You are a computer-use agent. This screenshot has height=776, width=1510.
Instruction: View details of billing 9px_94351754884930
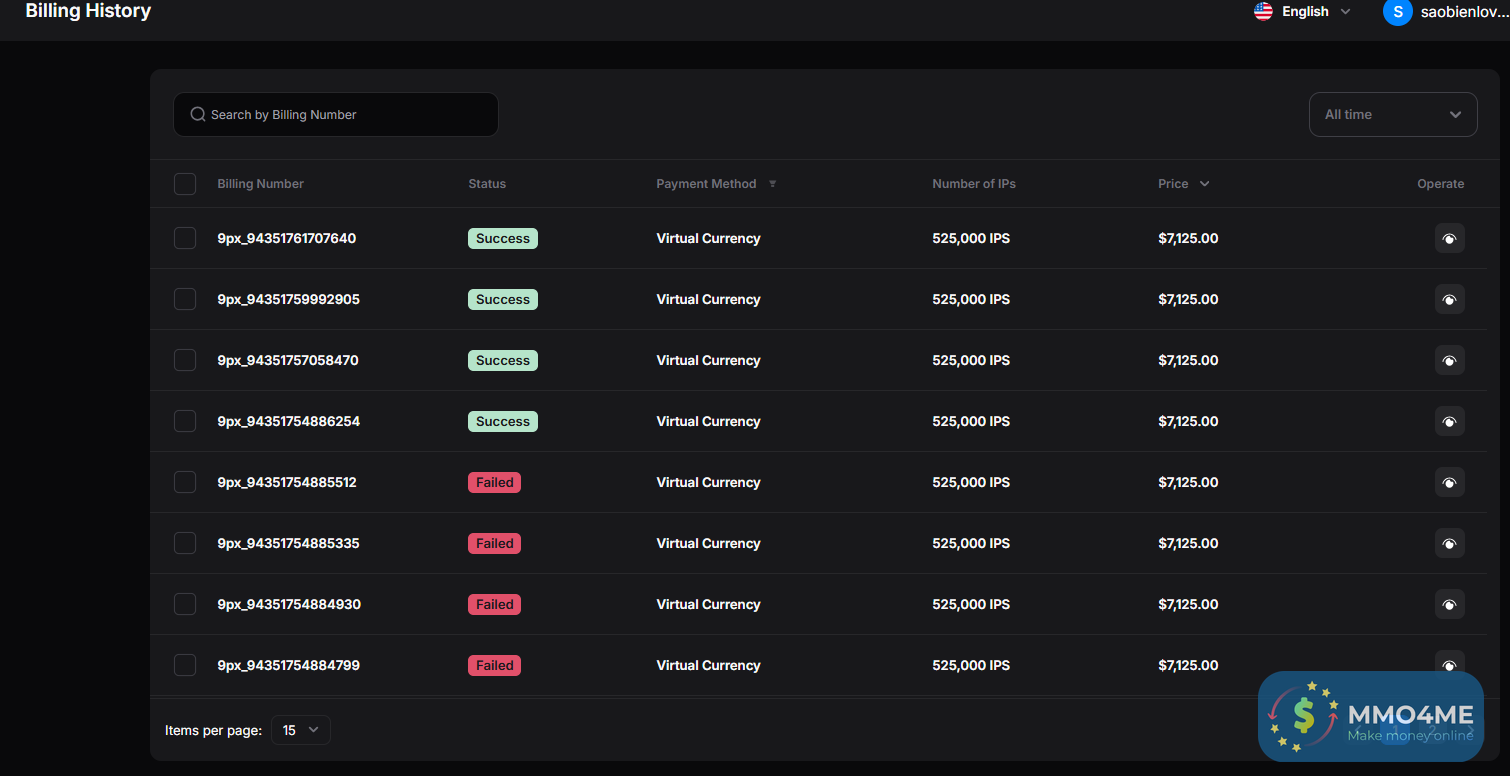(x=1449, y=604)
